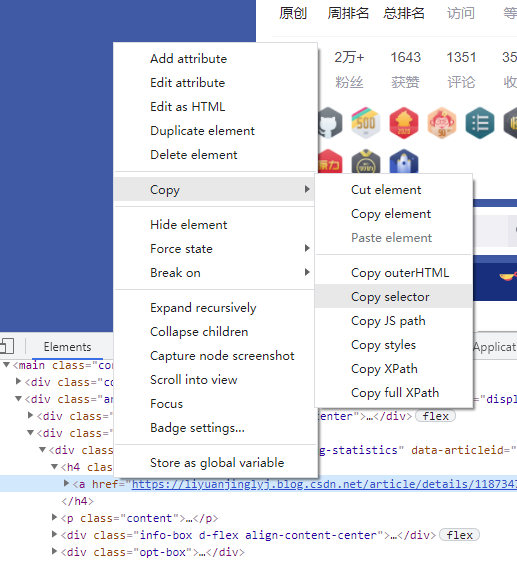Click the 访问 stat label
The width and height of the screenshot is (517, 561).
point(461,13)
